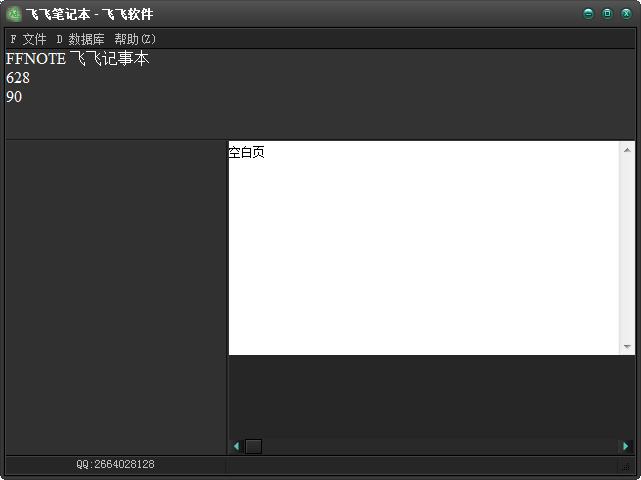Open the 帮助(Z) menu
This screenshot has width=641, height=480.
[x=134, y=39]
